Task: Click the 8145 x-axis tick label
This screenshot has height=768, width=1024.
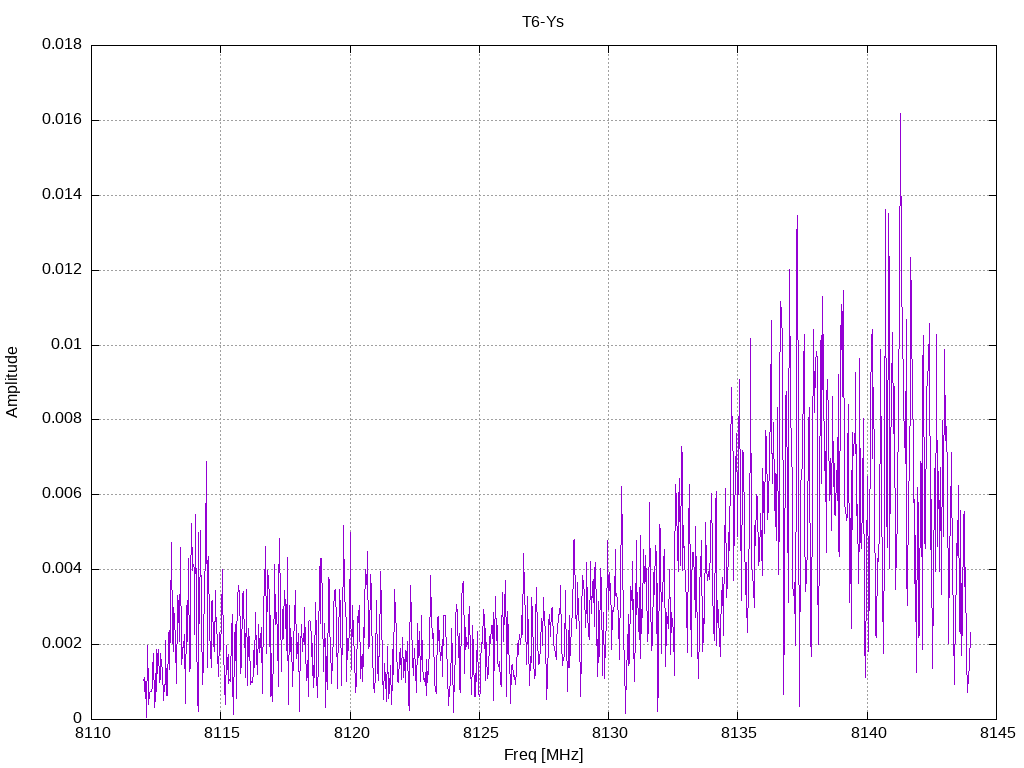Action: 997,733
